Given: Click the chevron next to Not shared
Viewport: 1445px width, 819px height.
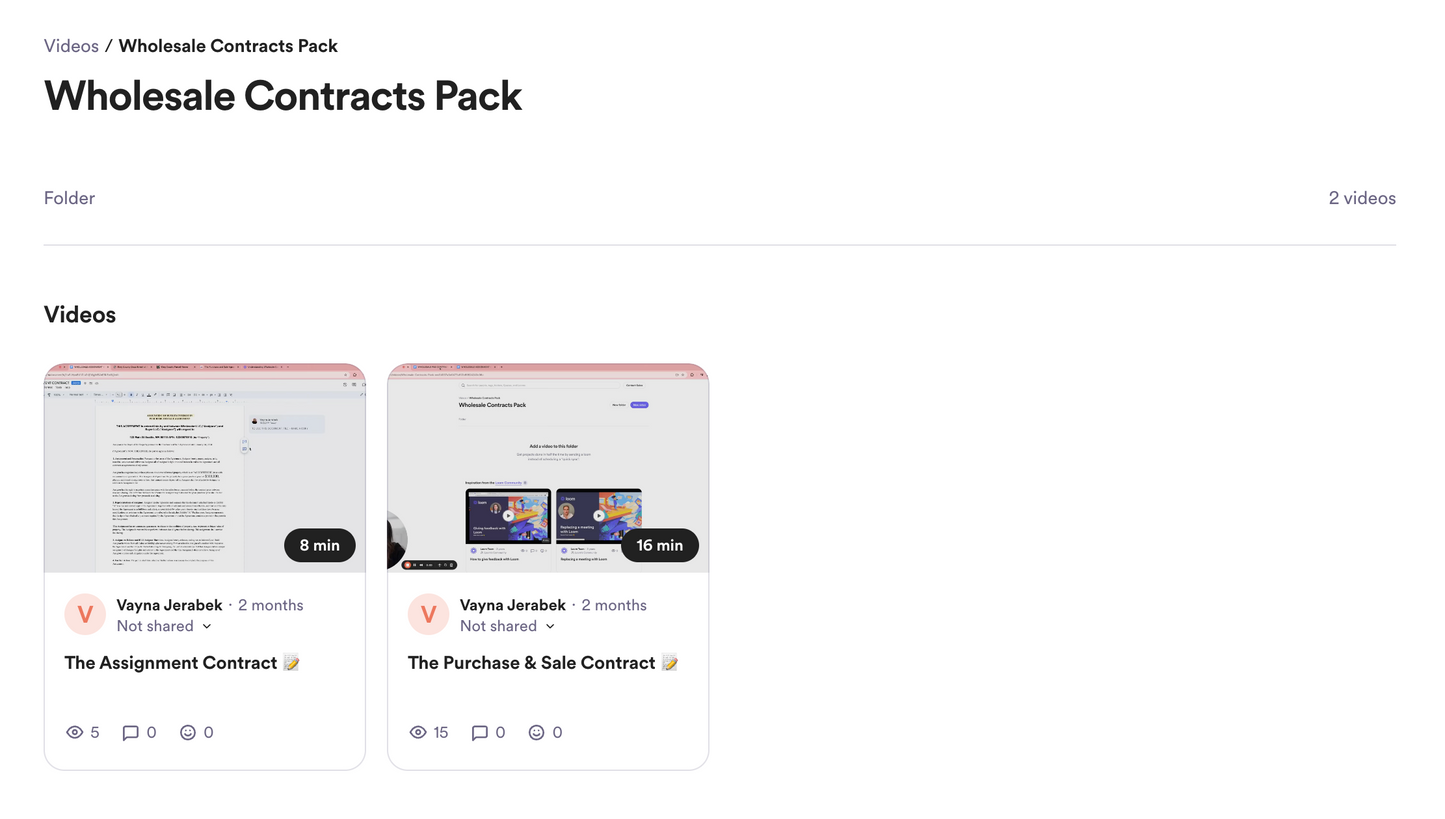Looking at the screenshot, I should point(207,626).
